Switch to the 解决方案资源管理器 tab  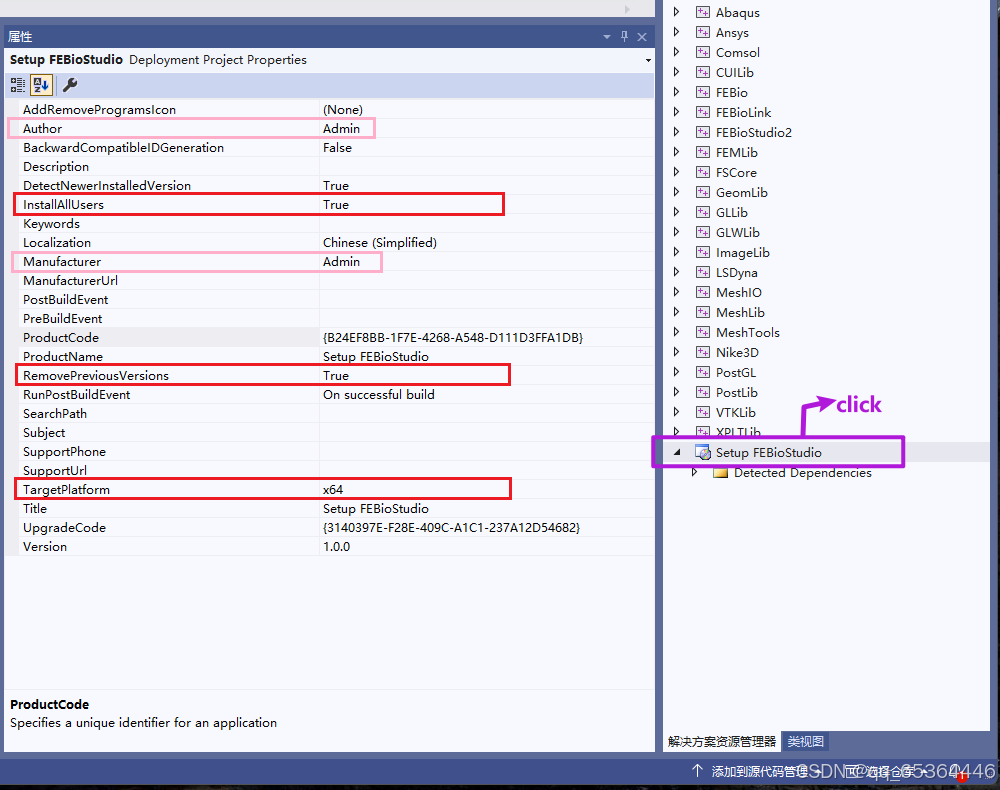722,742
